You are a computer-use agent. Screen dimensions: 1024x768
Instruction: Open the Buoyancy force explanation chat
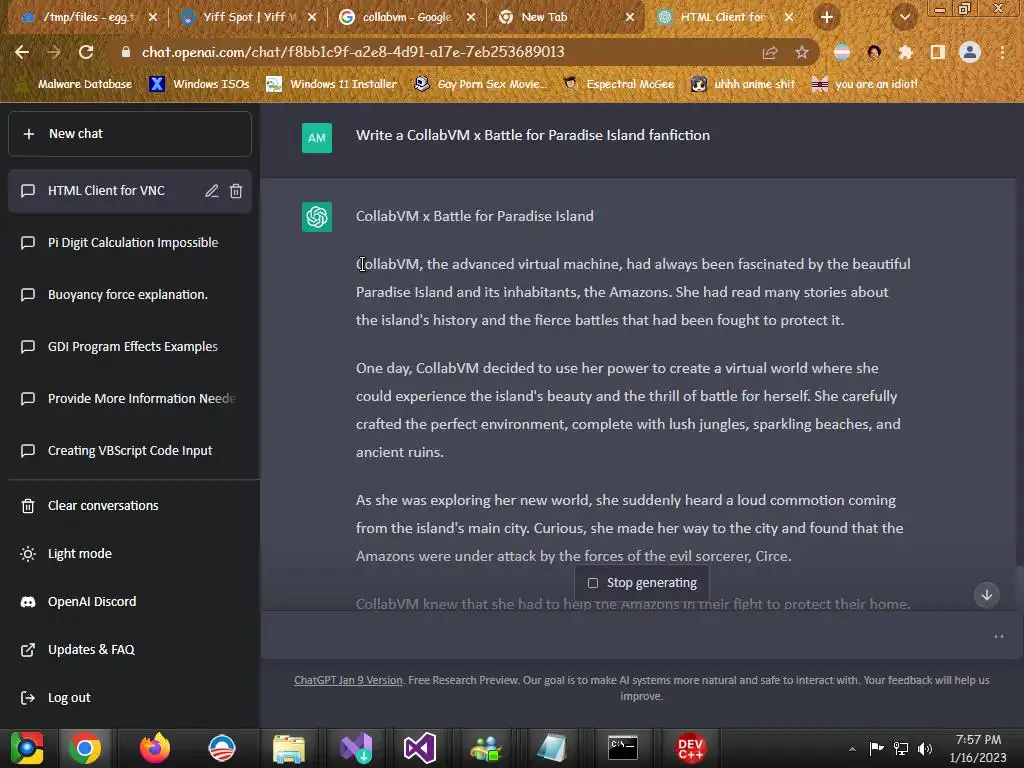tap(129, 295)
